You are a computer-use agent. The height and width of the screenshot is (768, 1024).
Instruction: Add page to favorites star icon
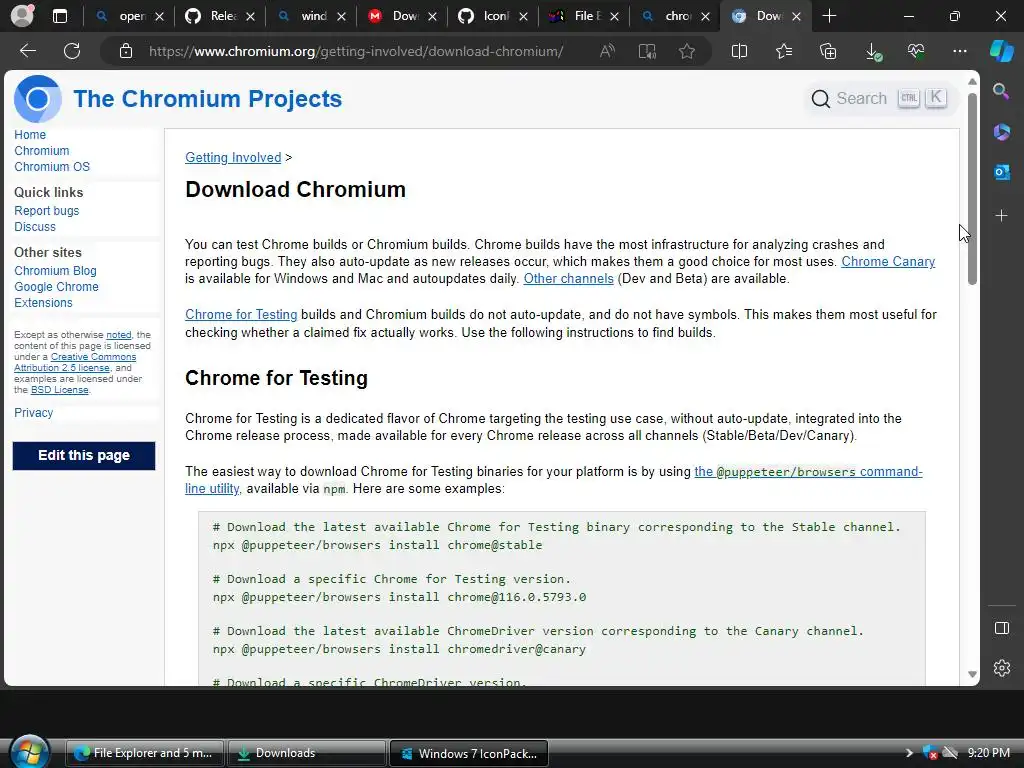click(686, 51)
